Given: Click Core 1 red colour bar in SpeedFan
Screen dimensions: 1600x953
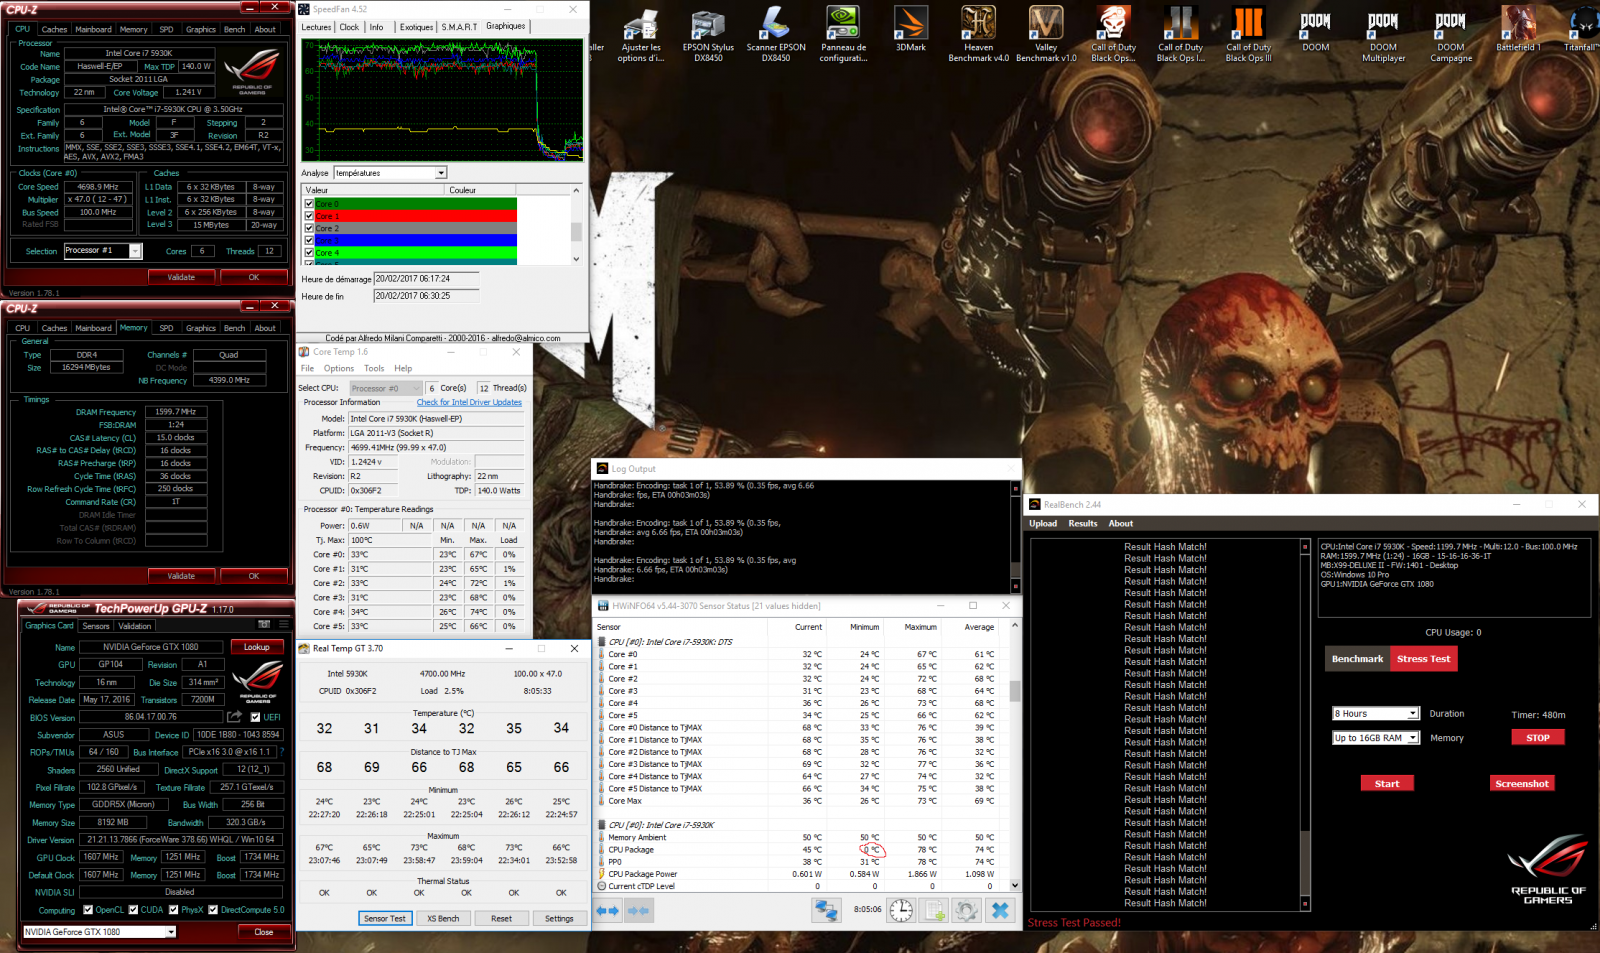Looking at the screenshot, I should [x=417, y=216].
